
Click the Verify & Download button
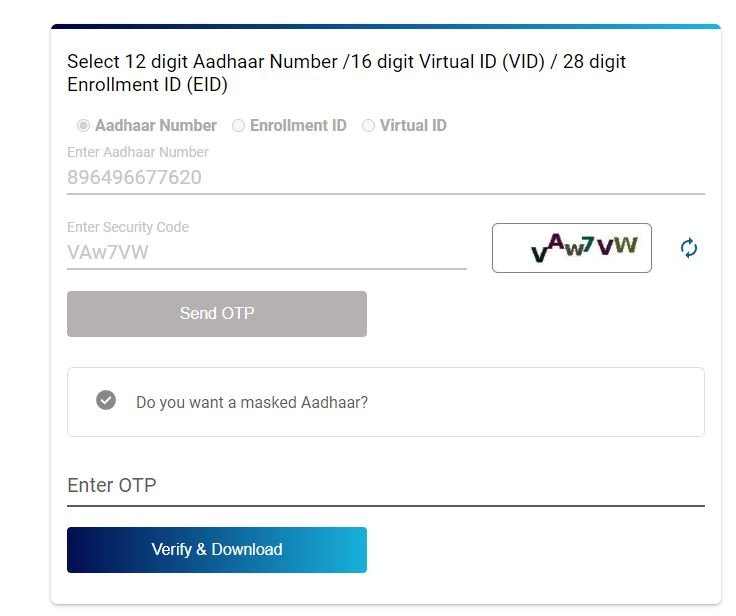click(217, 550)
